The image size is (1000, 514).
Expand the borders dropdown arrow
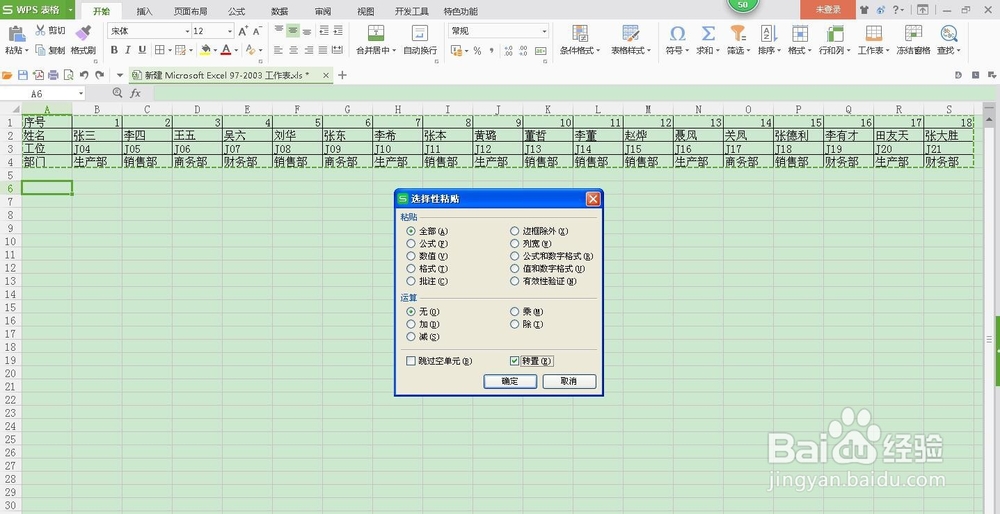click(x=170, y=50)
